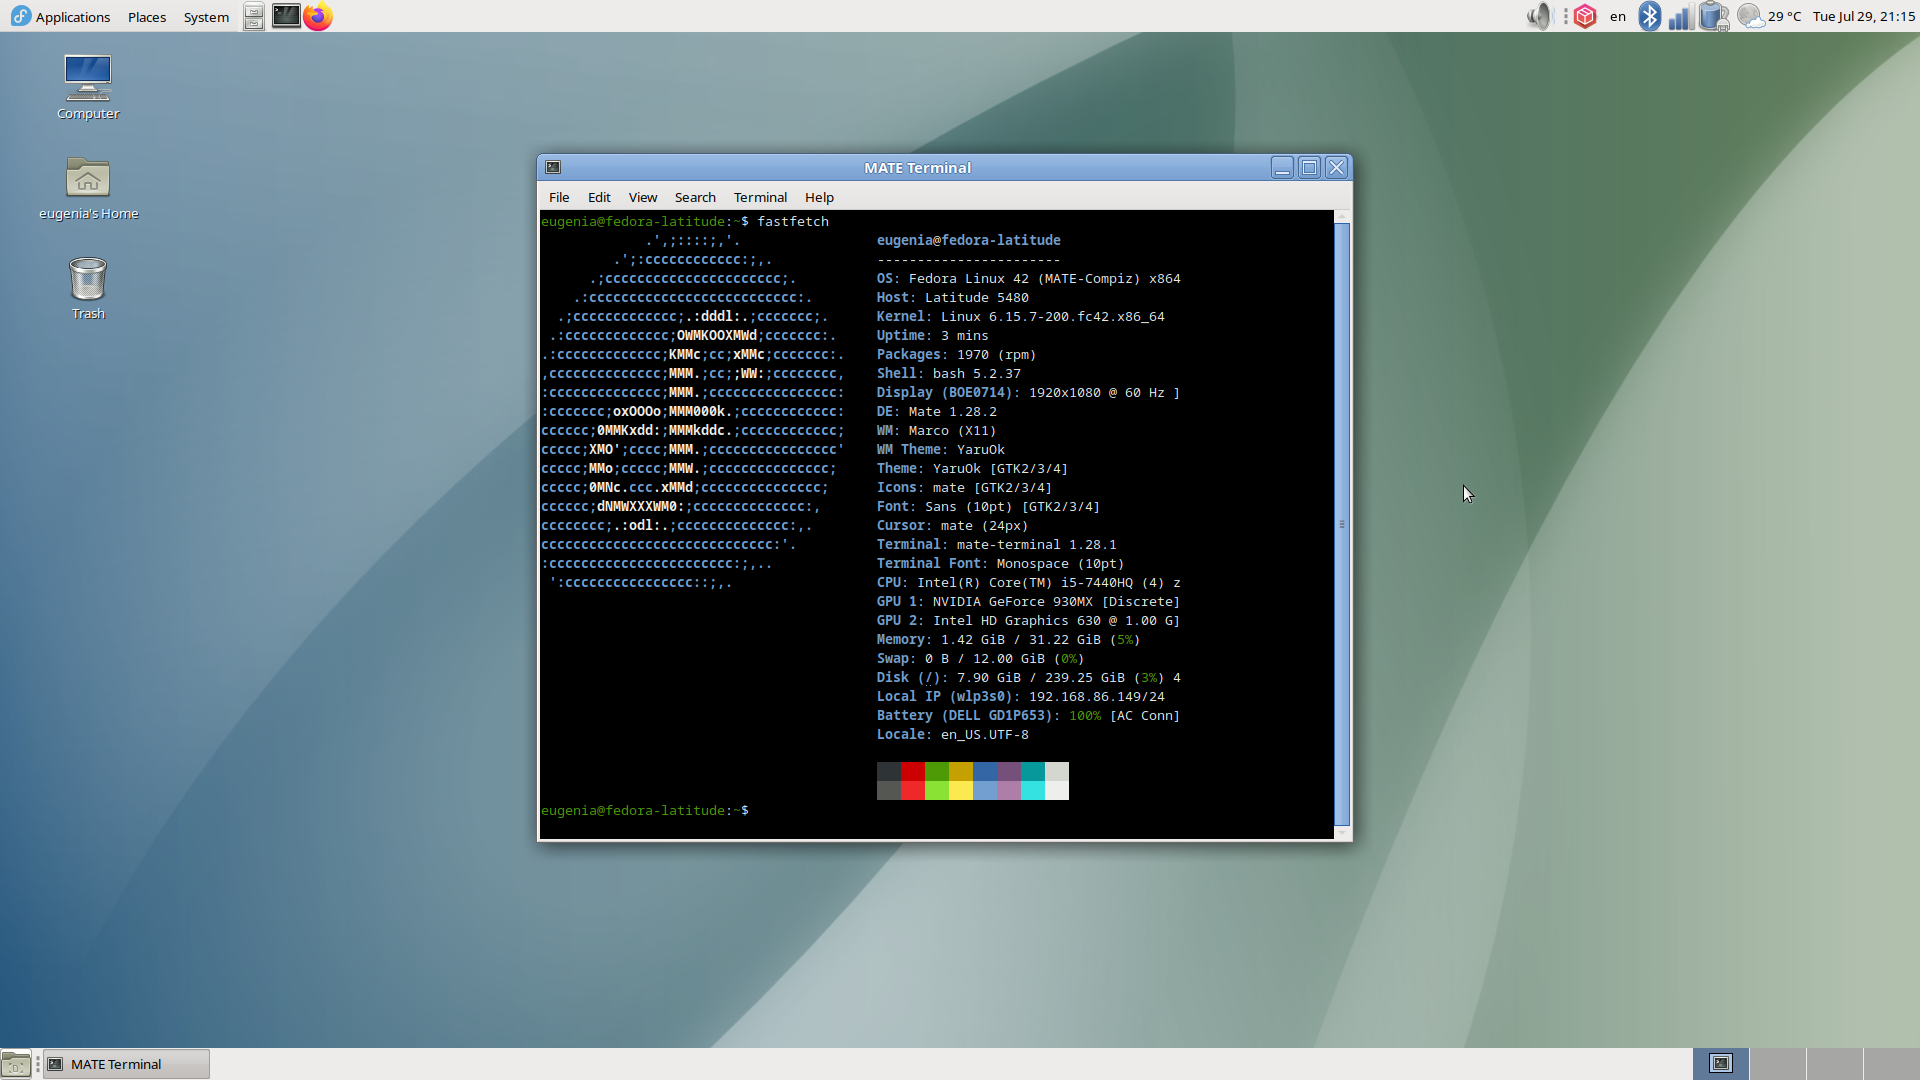Click the 29 °C temperature reading

point(1785,17)
